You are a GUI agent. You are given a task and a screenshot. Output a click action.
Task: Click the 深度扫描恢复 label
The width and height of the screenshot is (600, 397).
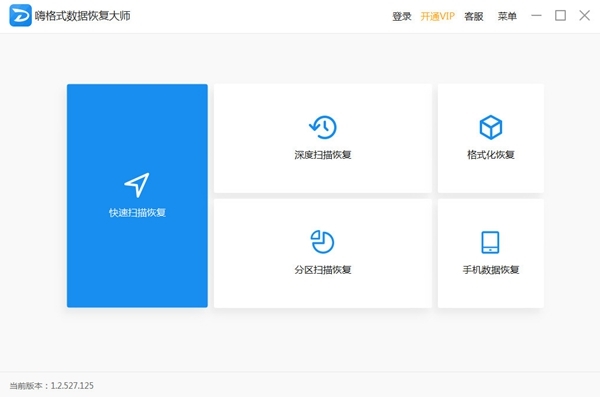(323, 155)
